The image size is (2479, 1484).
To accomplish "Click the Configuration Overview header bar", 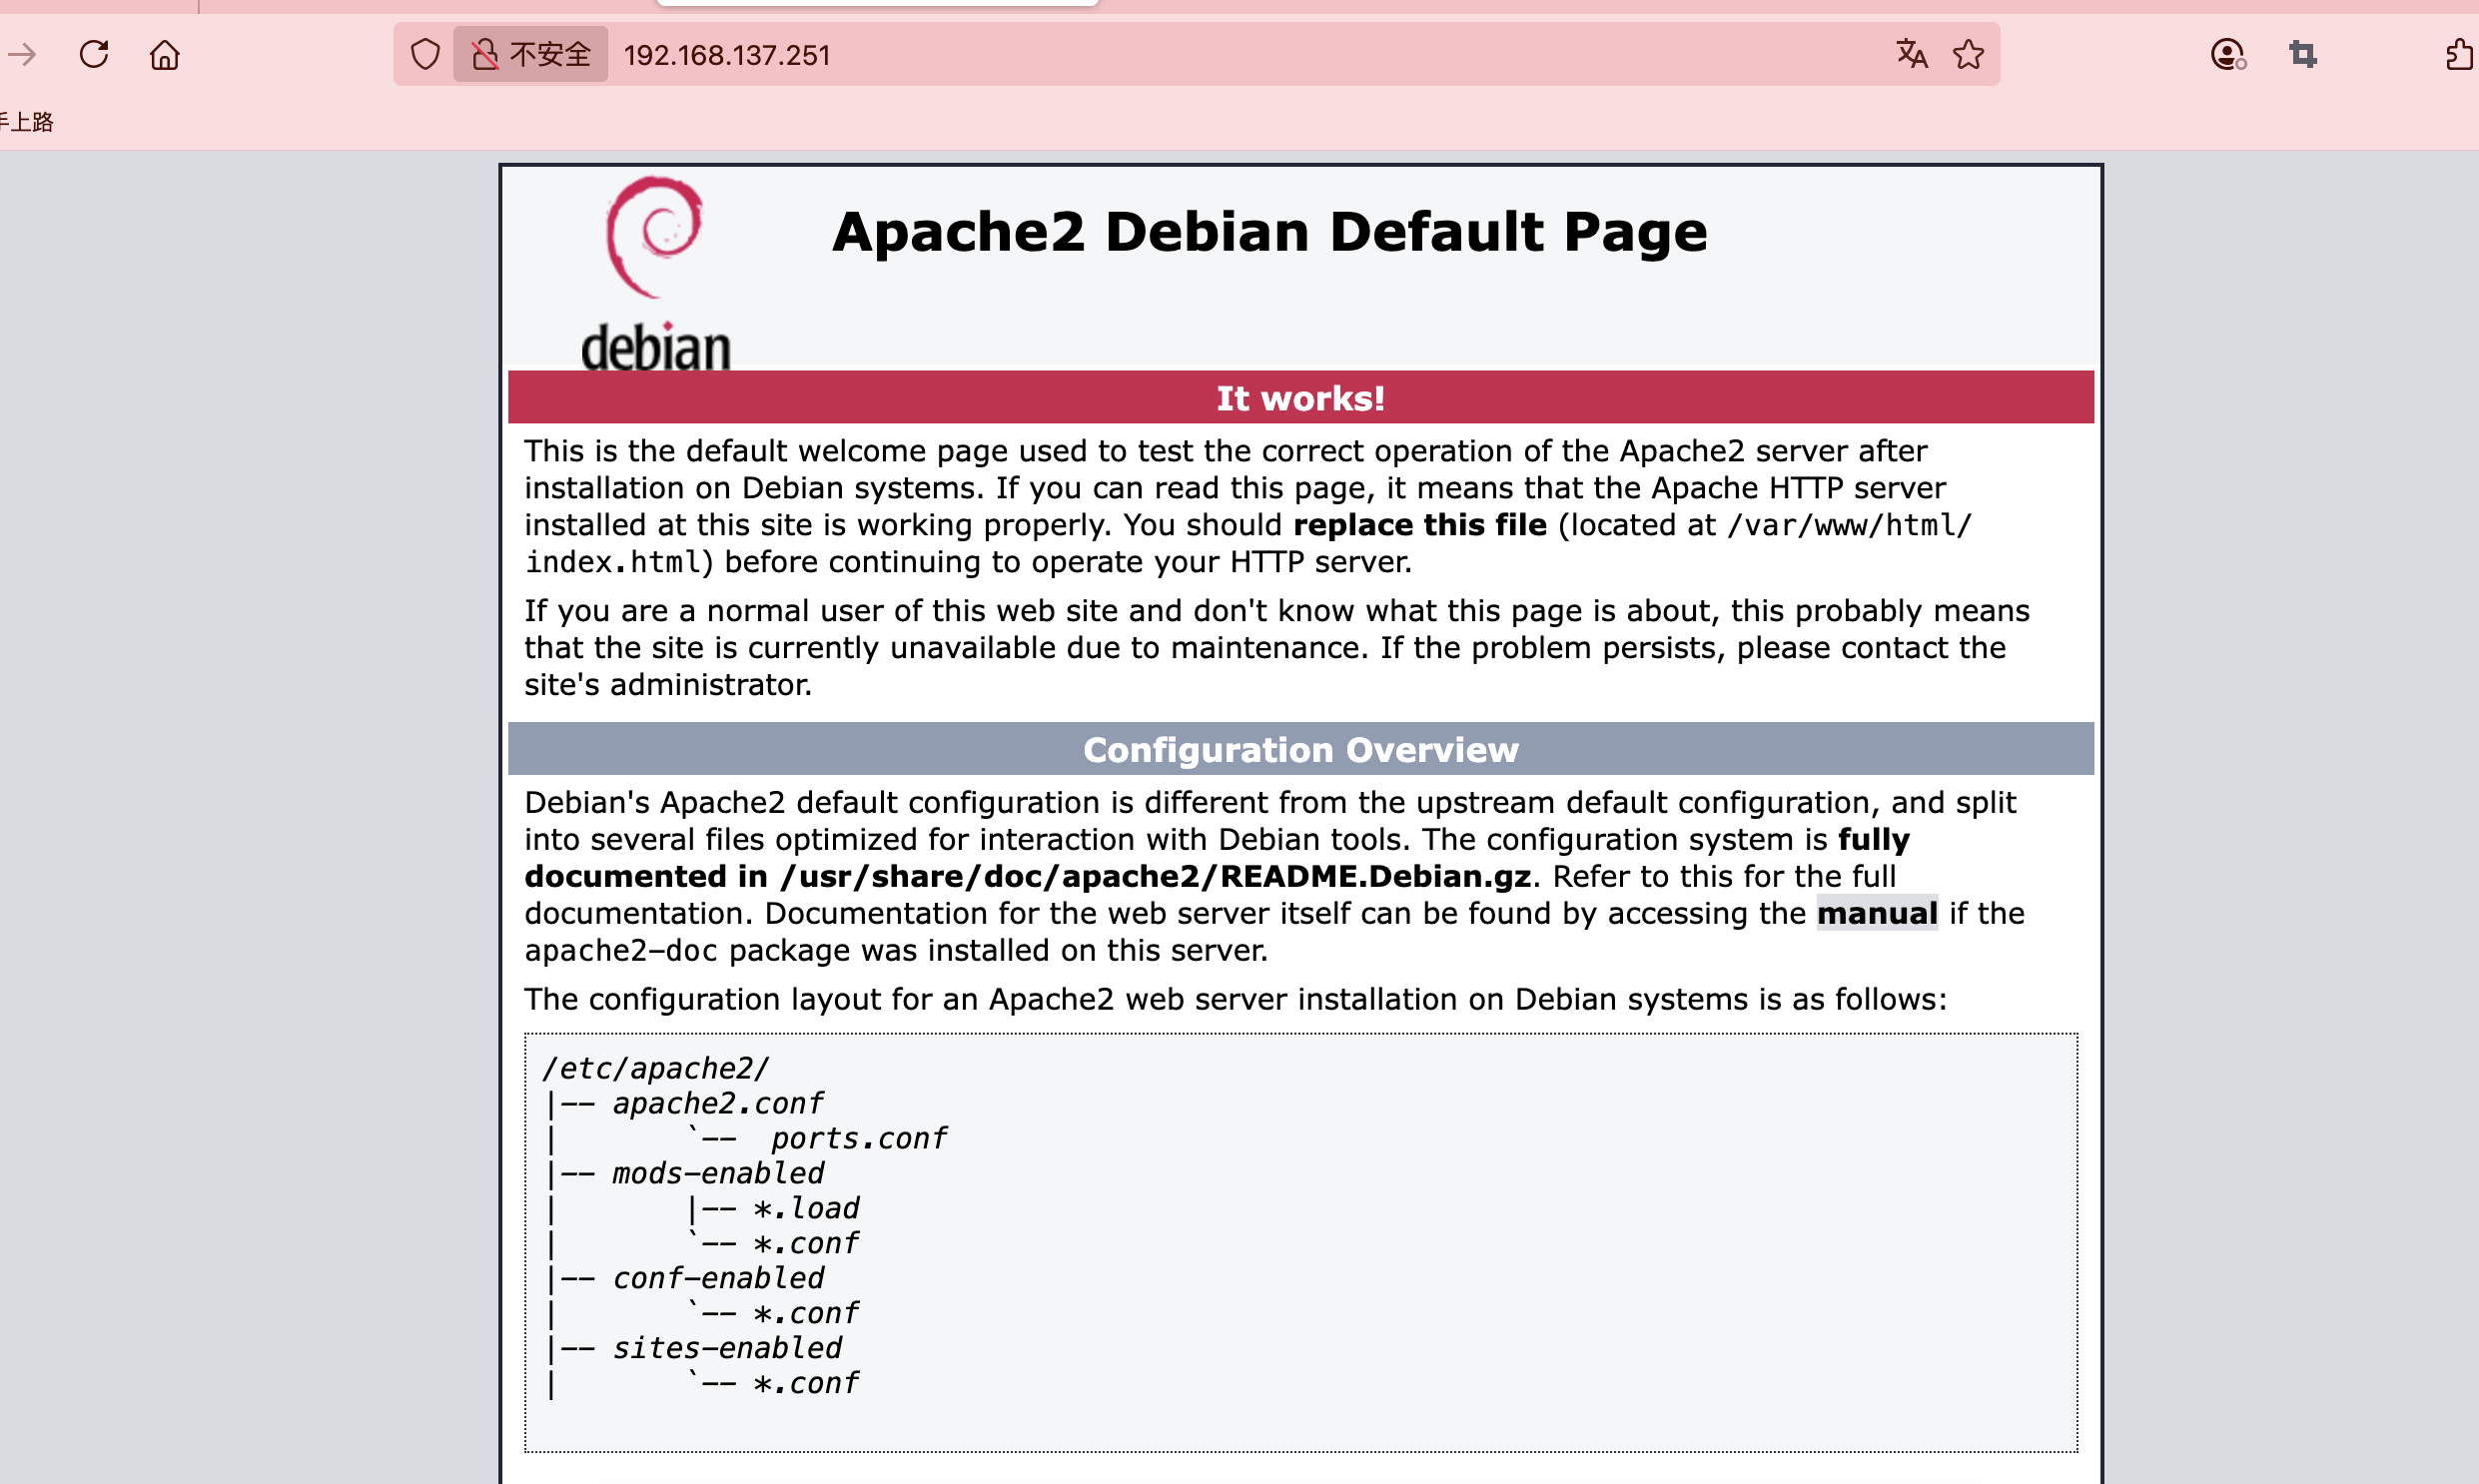I will [1301, 749].
